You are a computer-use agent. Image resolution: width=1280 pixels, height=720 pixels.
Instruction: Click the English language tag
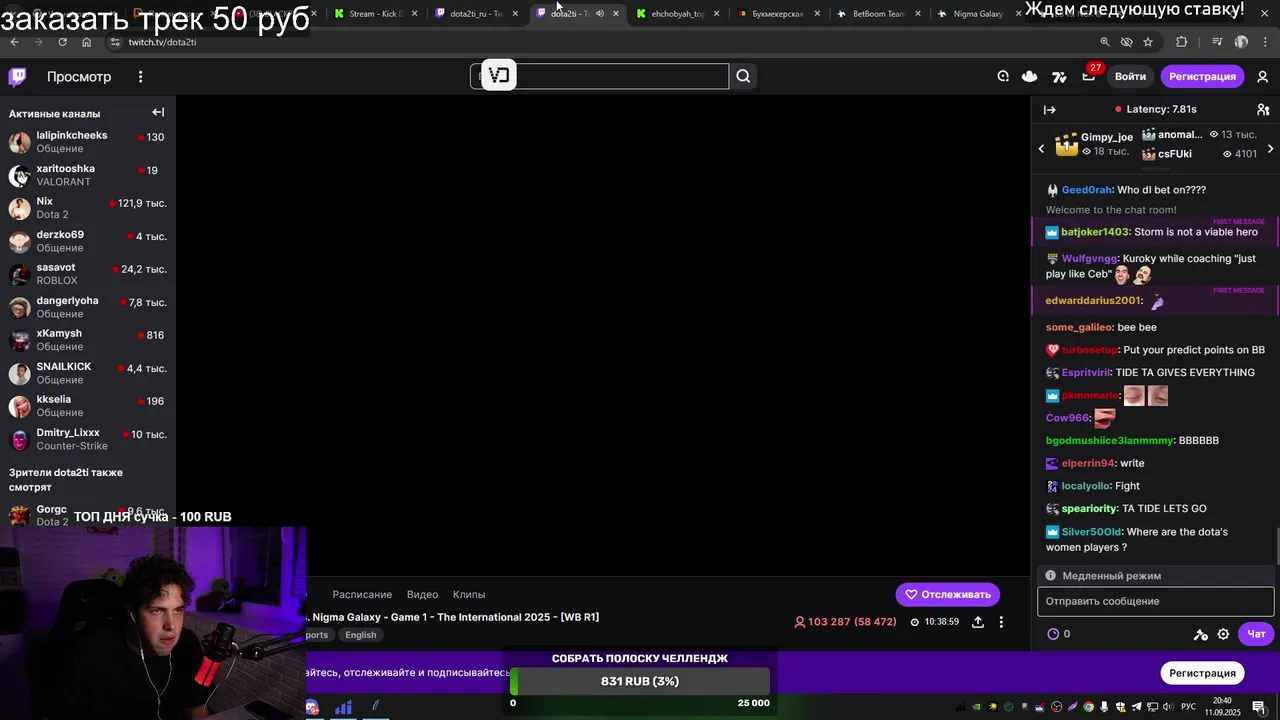pyautogui.click(x=361, y=635)
